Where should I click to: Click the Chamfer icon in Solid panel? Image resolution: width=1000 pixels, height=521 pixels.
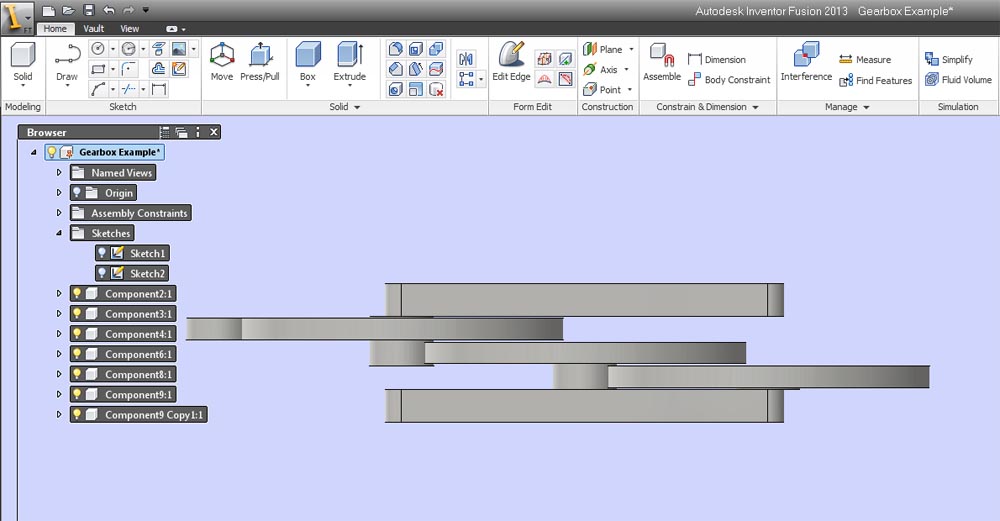pyautogui.click(x=395, y=69)
